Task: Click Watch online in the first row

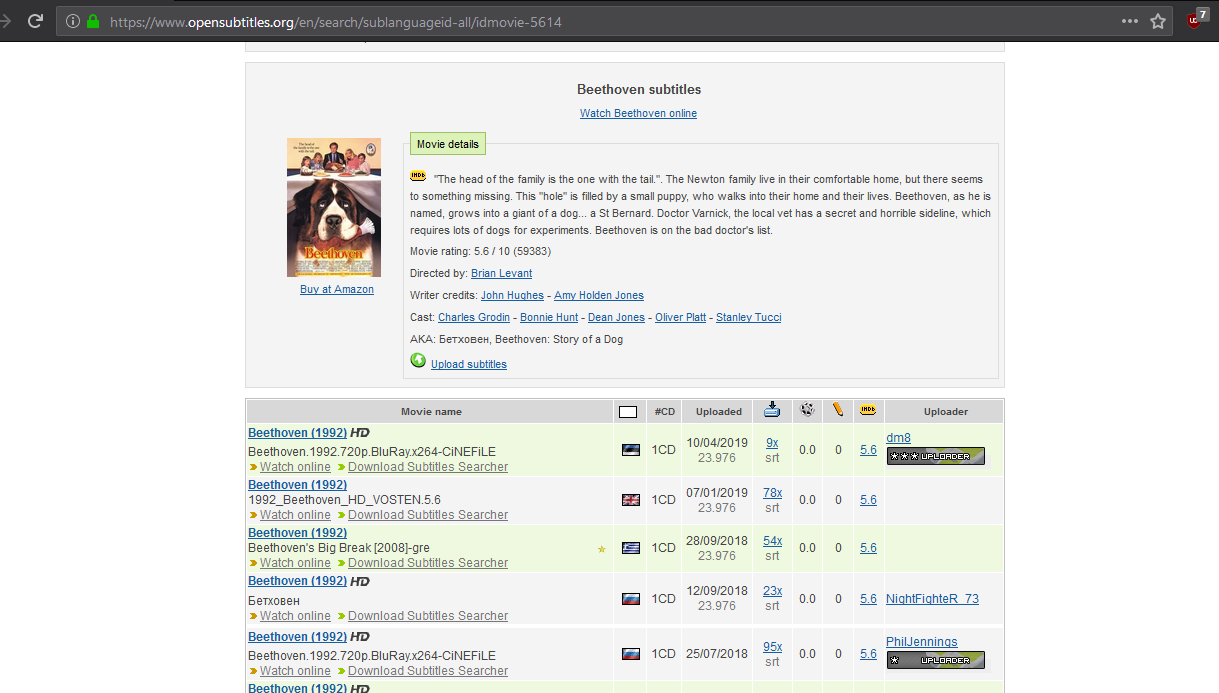Action: pos(295,467)
